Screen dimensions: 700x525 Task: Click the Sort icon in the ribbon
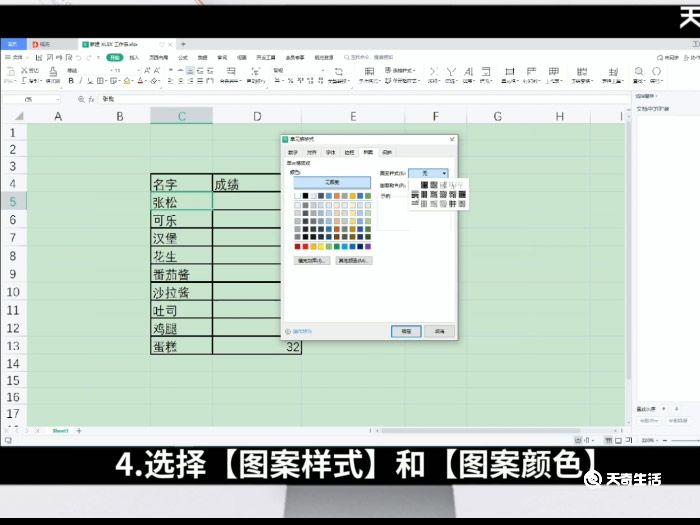(x=468, y=71)
